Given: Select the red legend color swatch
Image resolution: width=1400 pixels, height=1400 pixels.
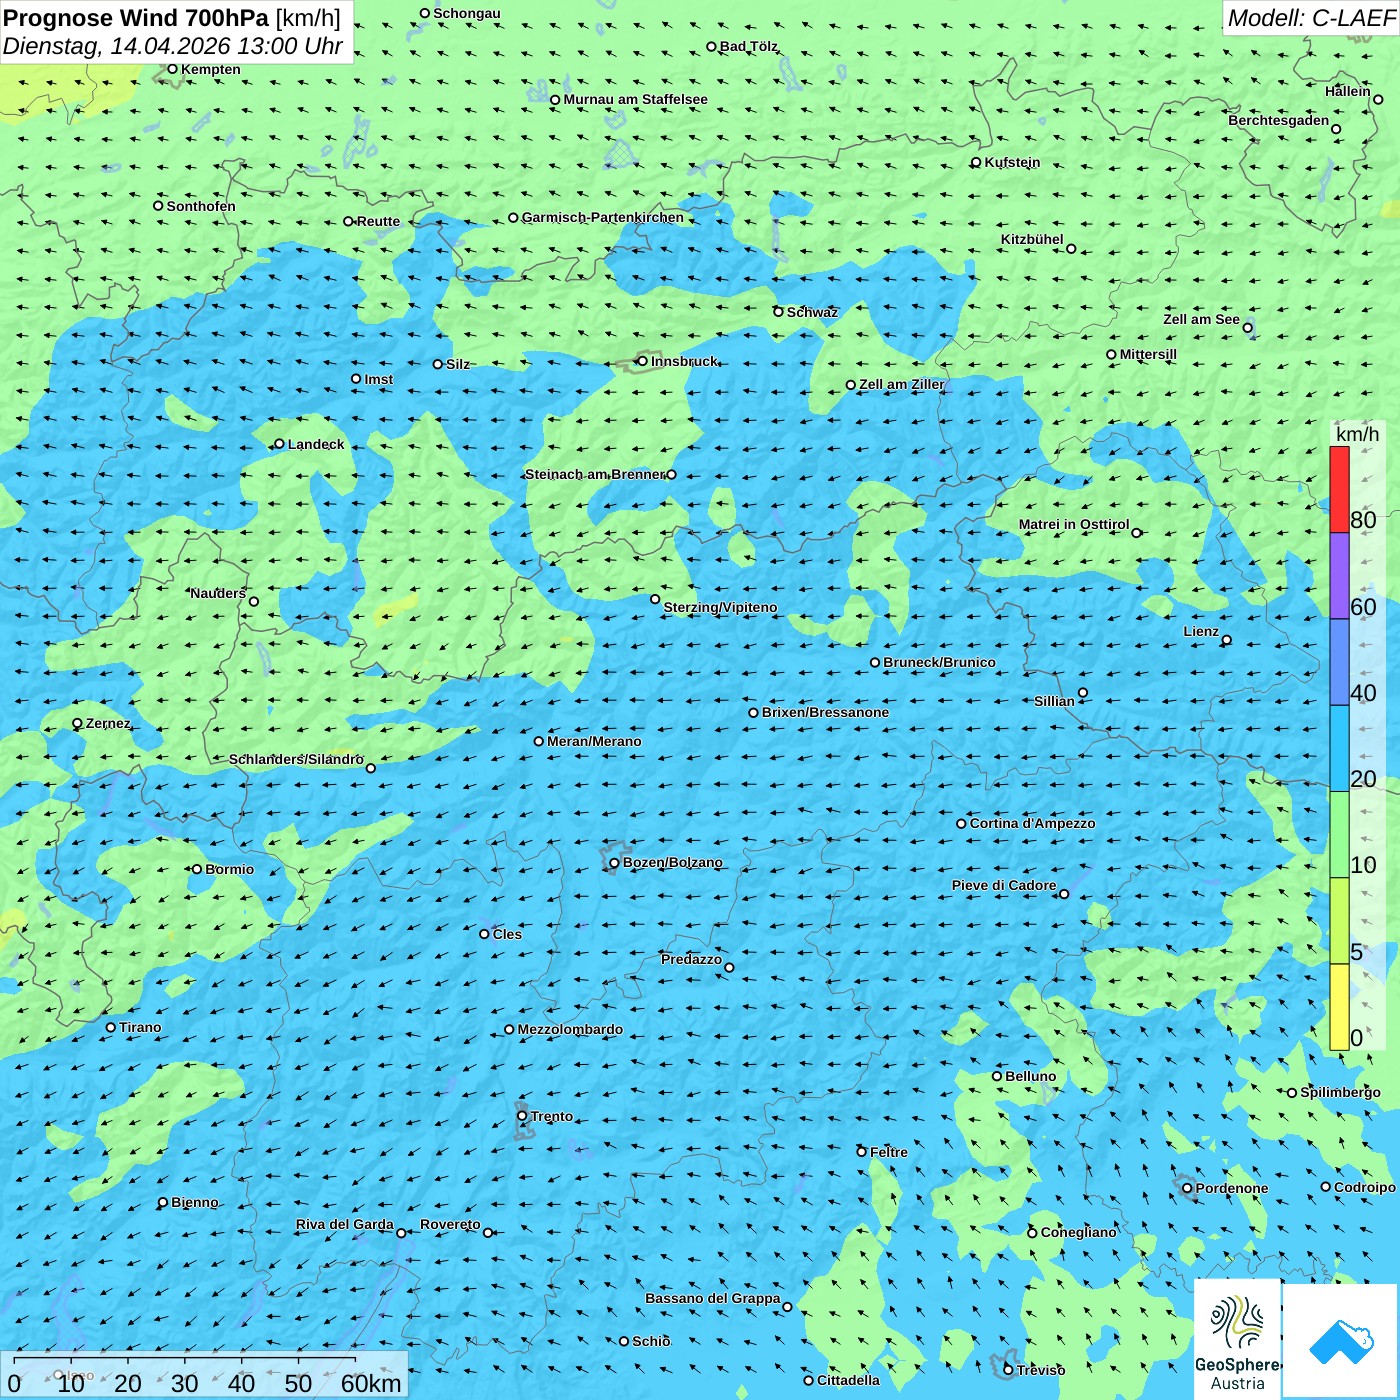Looking at the screenshot, I should (x=1339, y=489).
